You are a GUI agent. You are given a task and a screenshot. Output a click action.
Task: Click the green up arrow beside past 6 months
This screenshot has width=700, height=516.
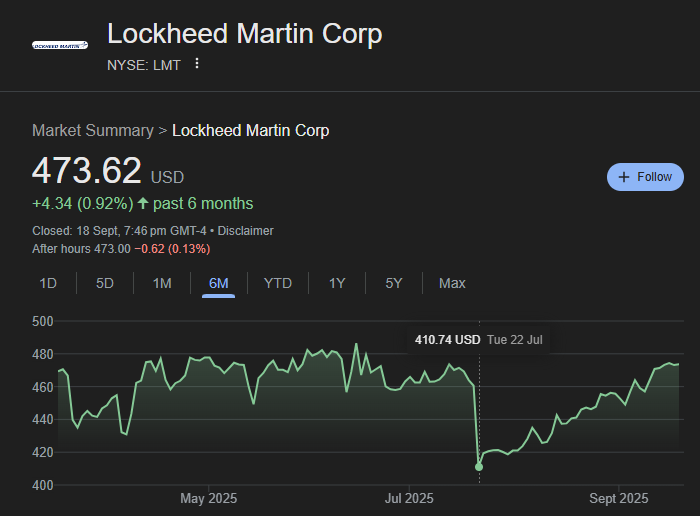(x=143, y=204)
